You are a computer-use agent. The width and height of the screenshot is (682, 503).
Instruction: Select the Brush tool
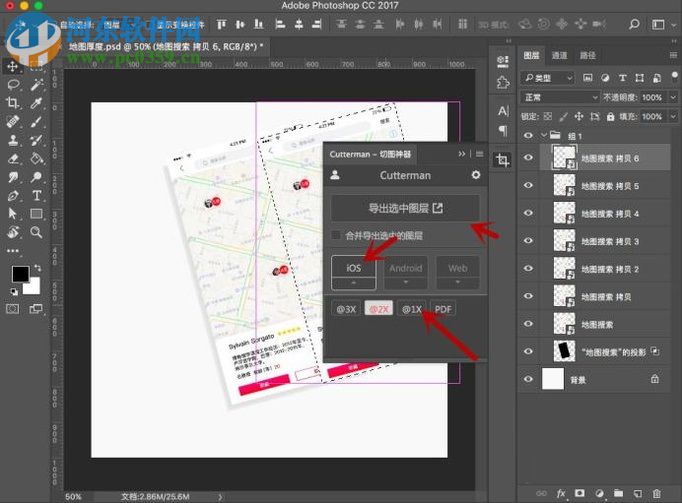[37, 121]
